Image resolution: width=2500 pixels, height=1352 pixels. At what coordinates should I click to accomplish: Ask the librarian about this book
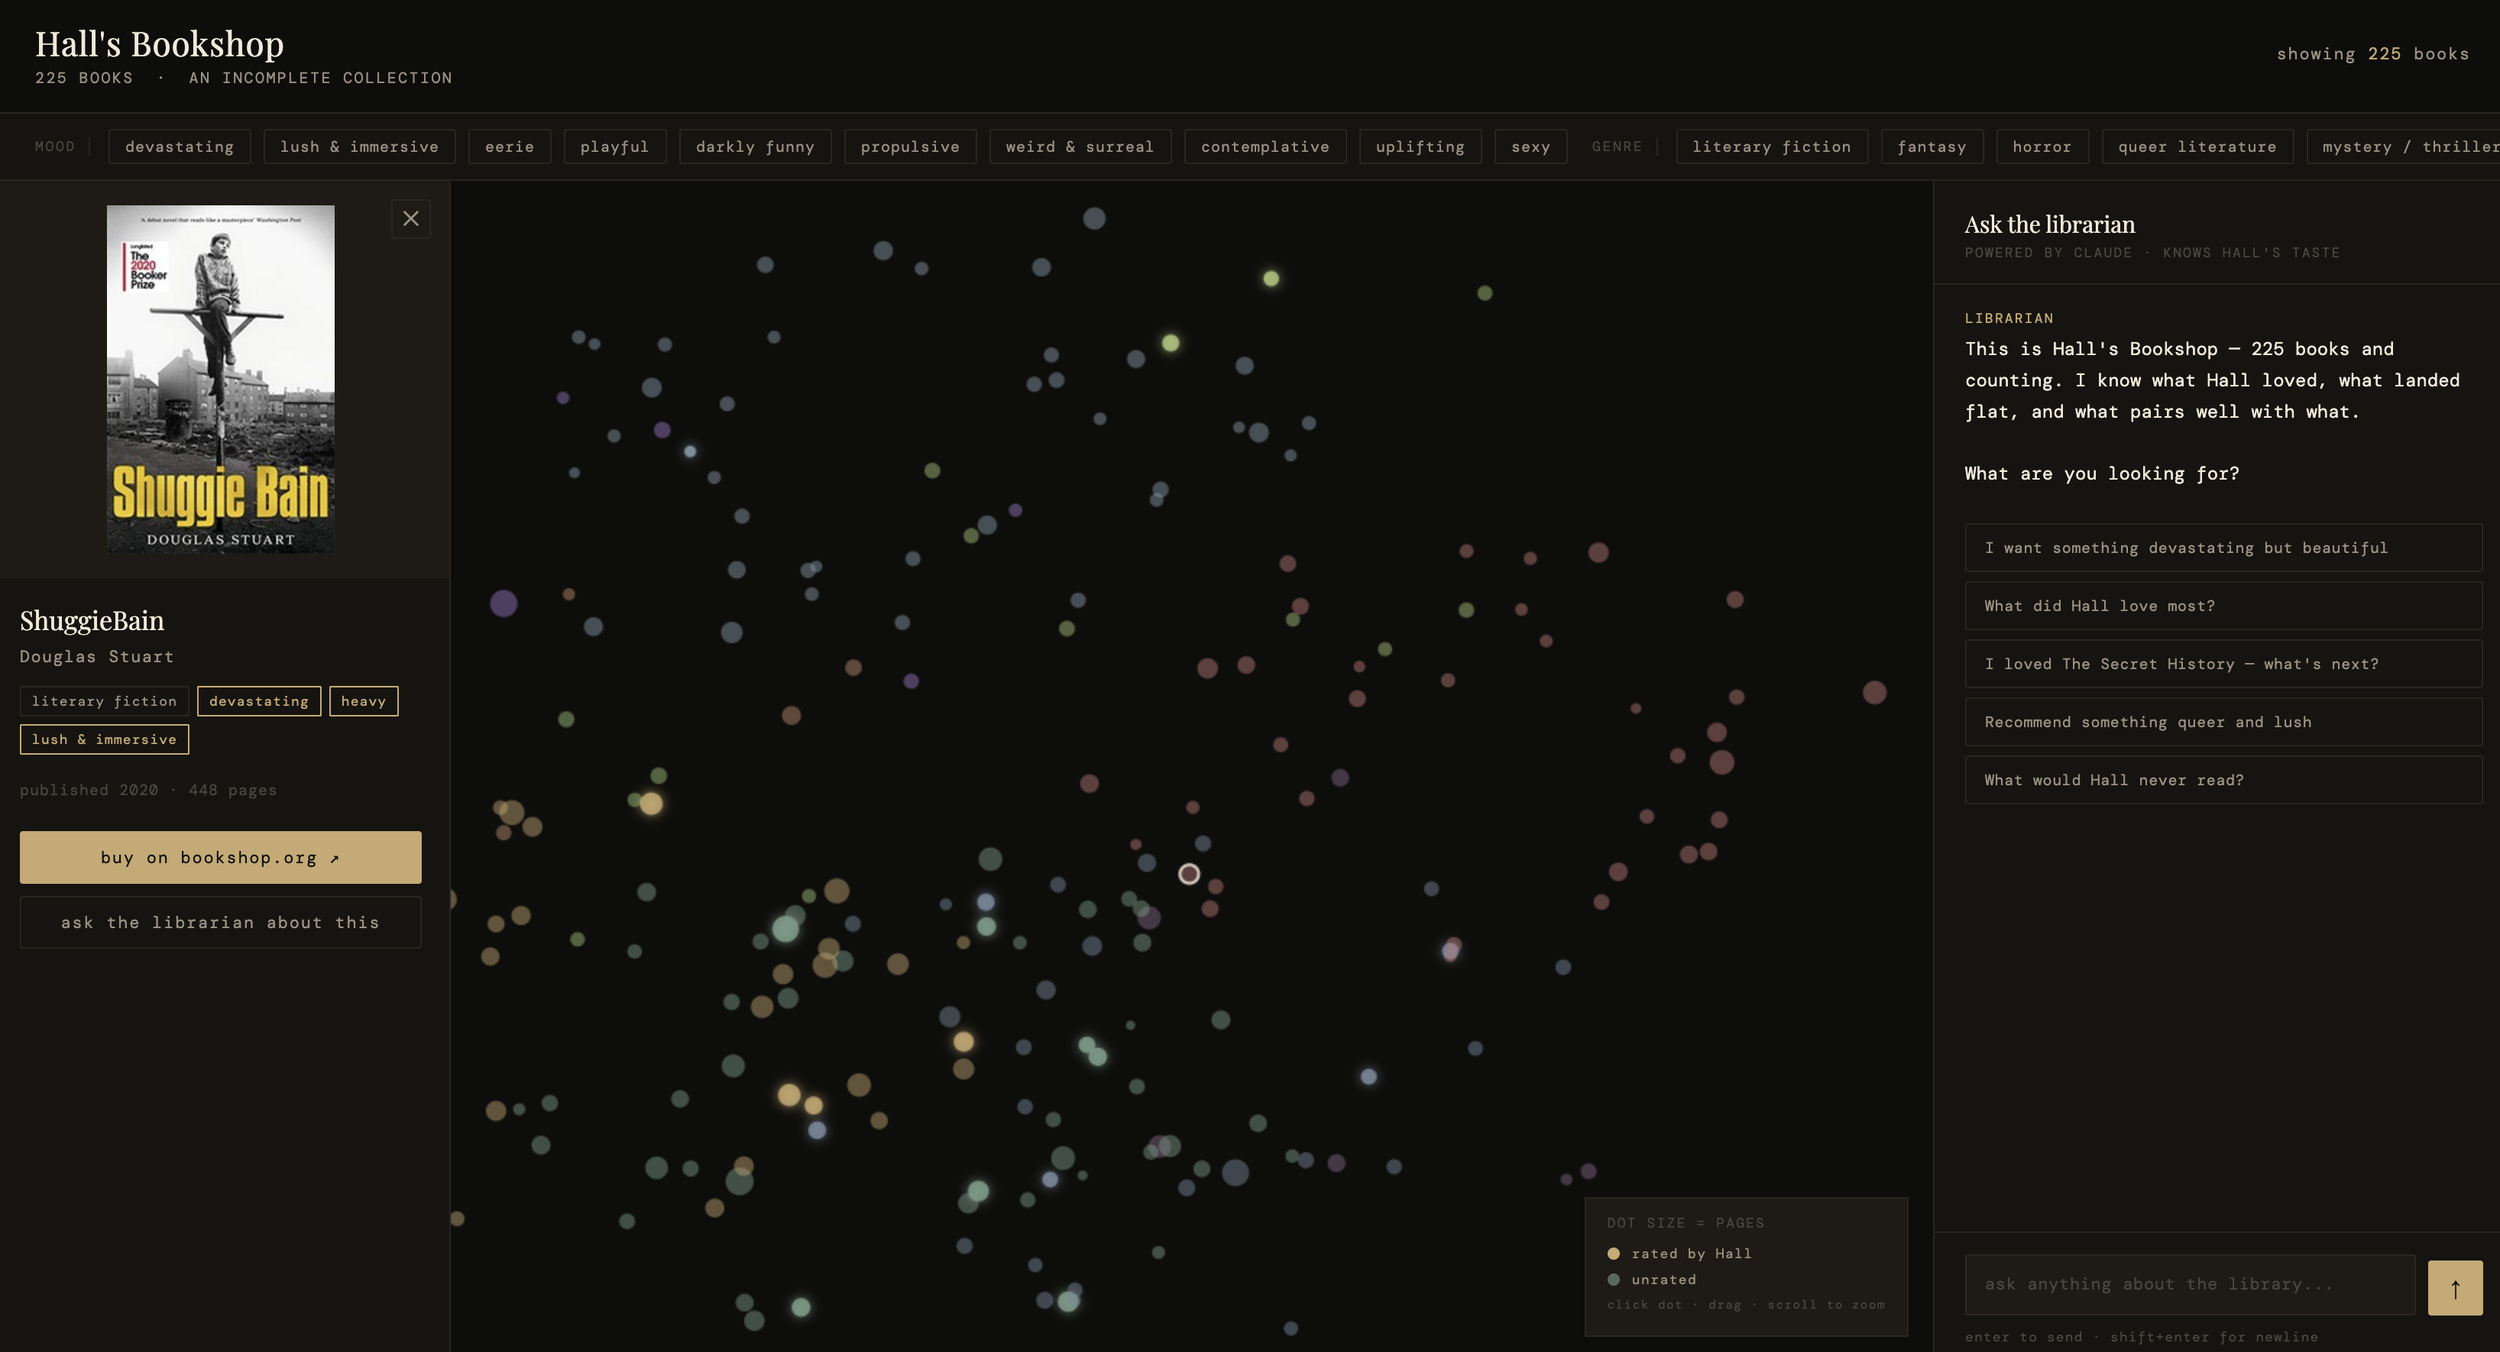point(220,923)
